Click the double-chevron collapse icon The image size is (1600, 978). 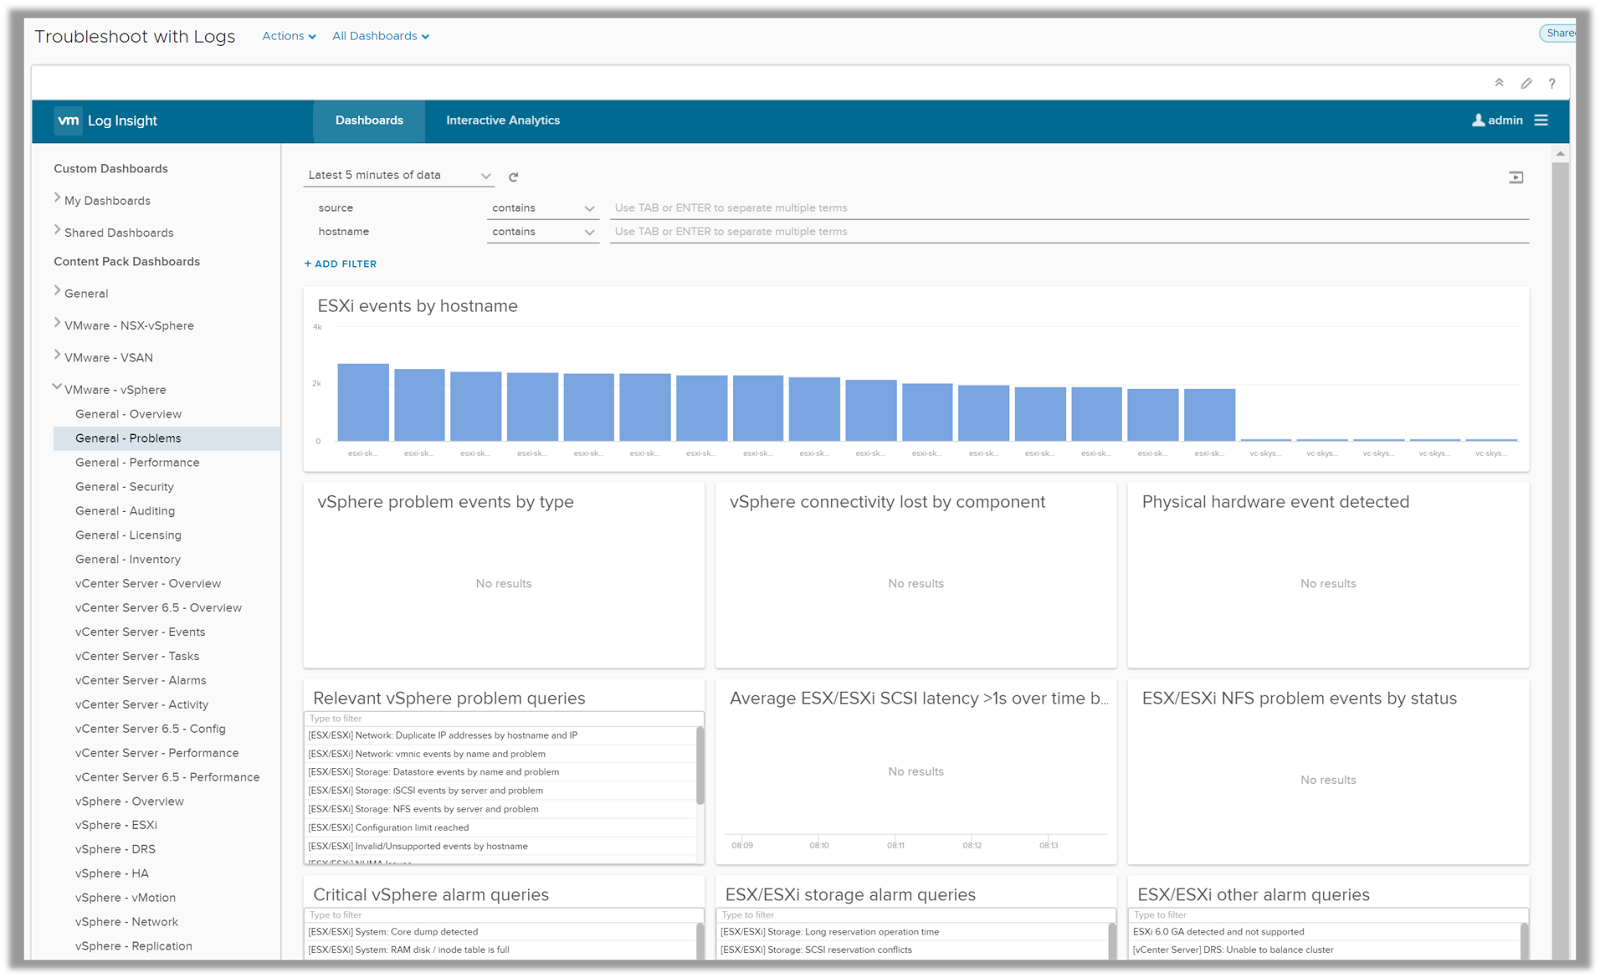tap(1499, 83)
